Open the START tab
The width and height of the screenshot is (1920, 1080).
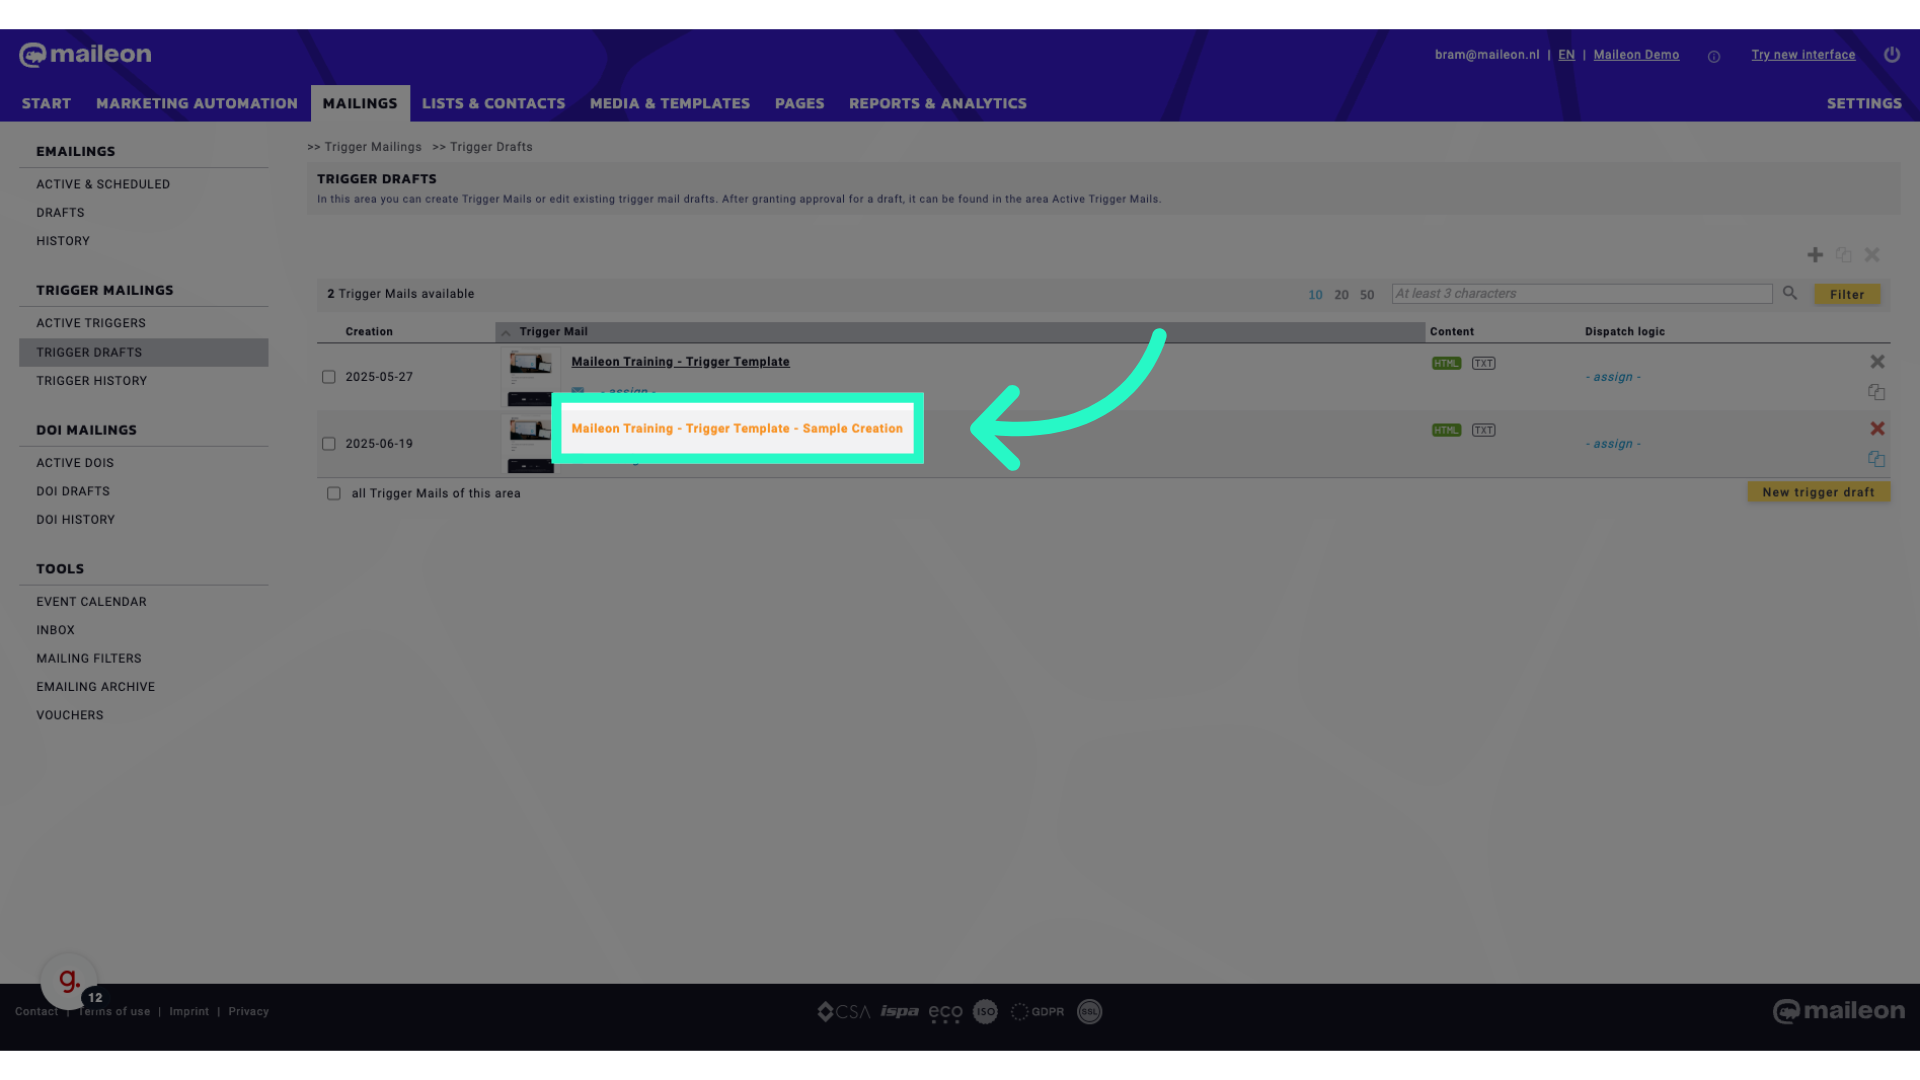[x=46, y=103]
